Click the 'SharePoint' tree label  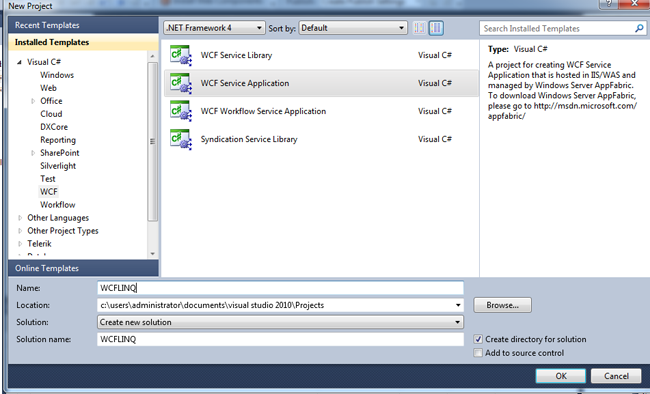(60, 153)
